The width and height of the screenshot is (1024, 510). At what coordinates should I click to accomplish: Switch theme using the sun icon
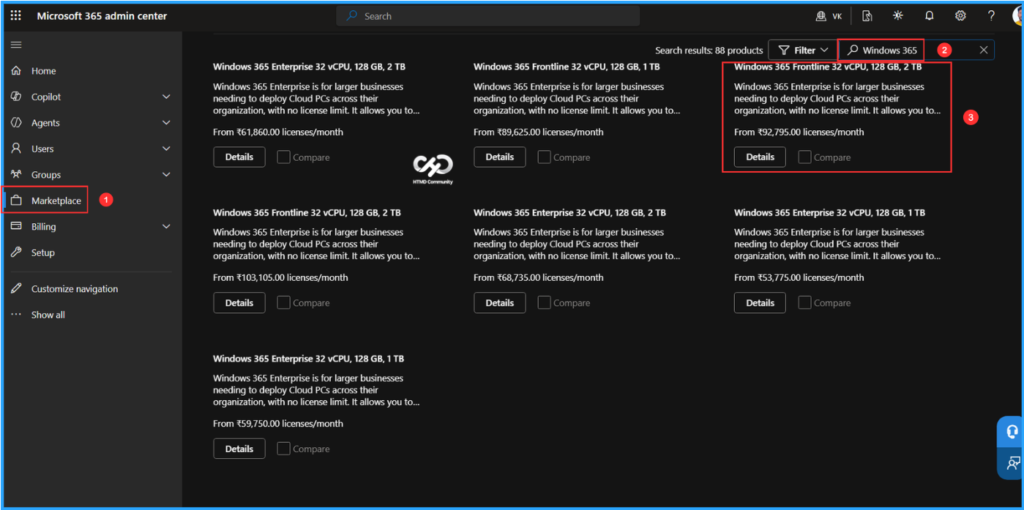(899, 16)
